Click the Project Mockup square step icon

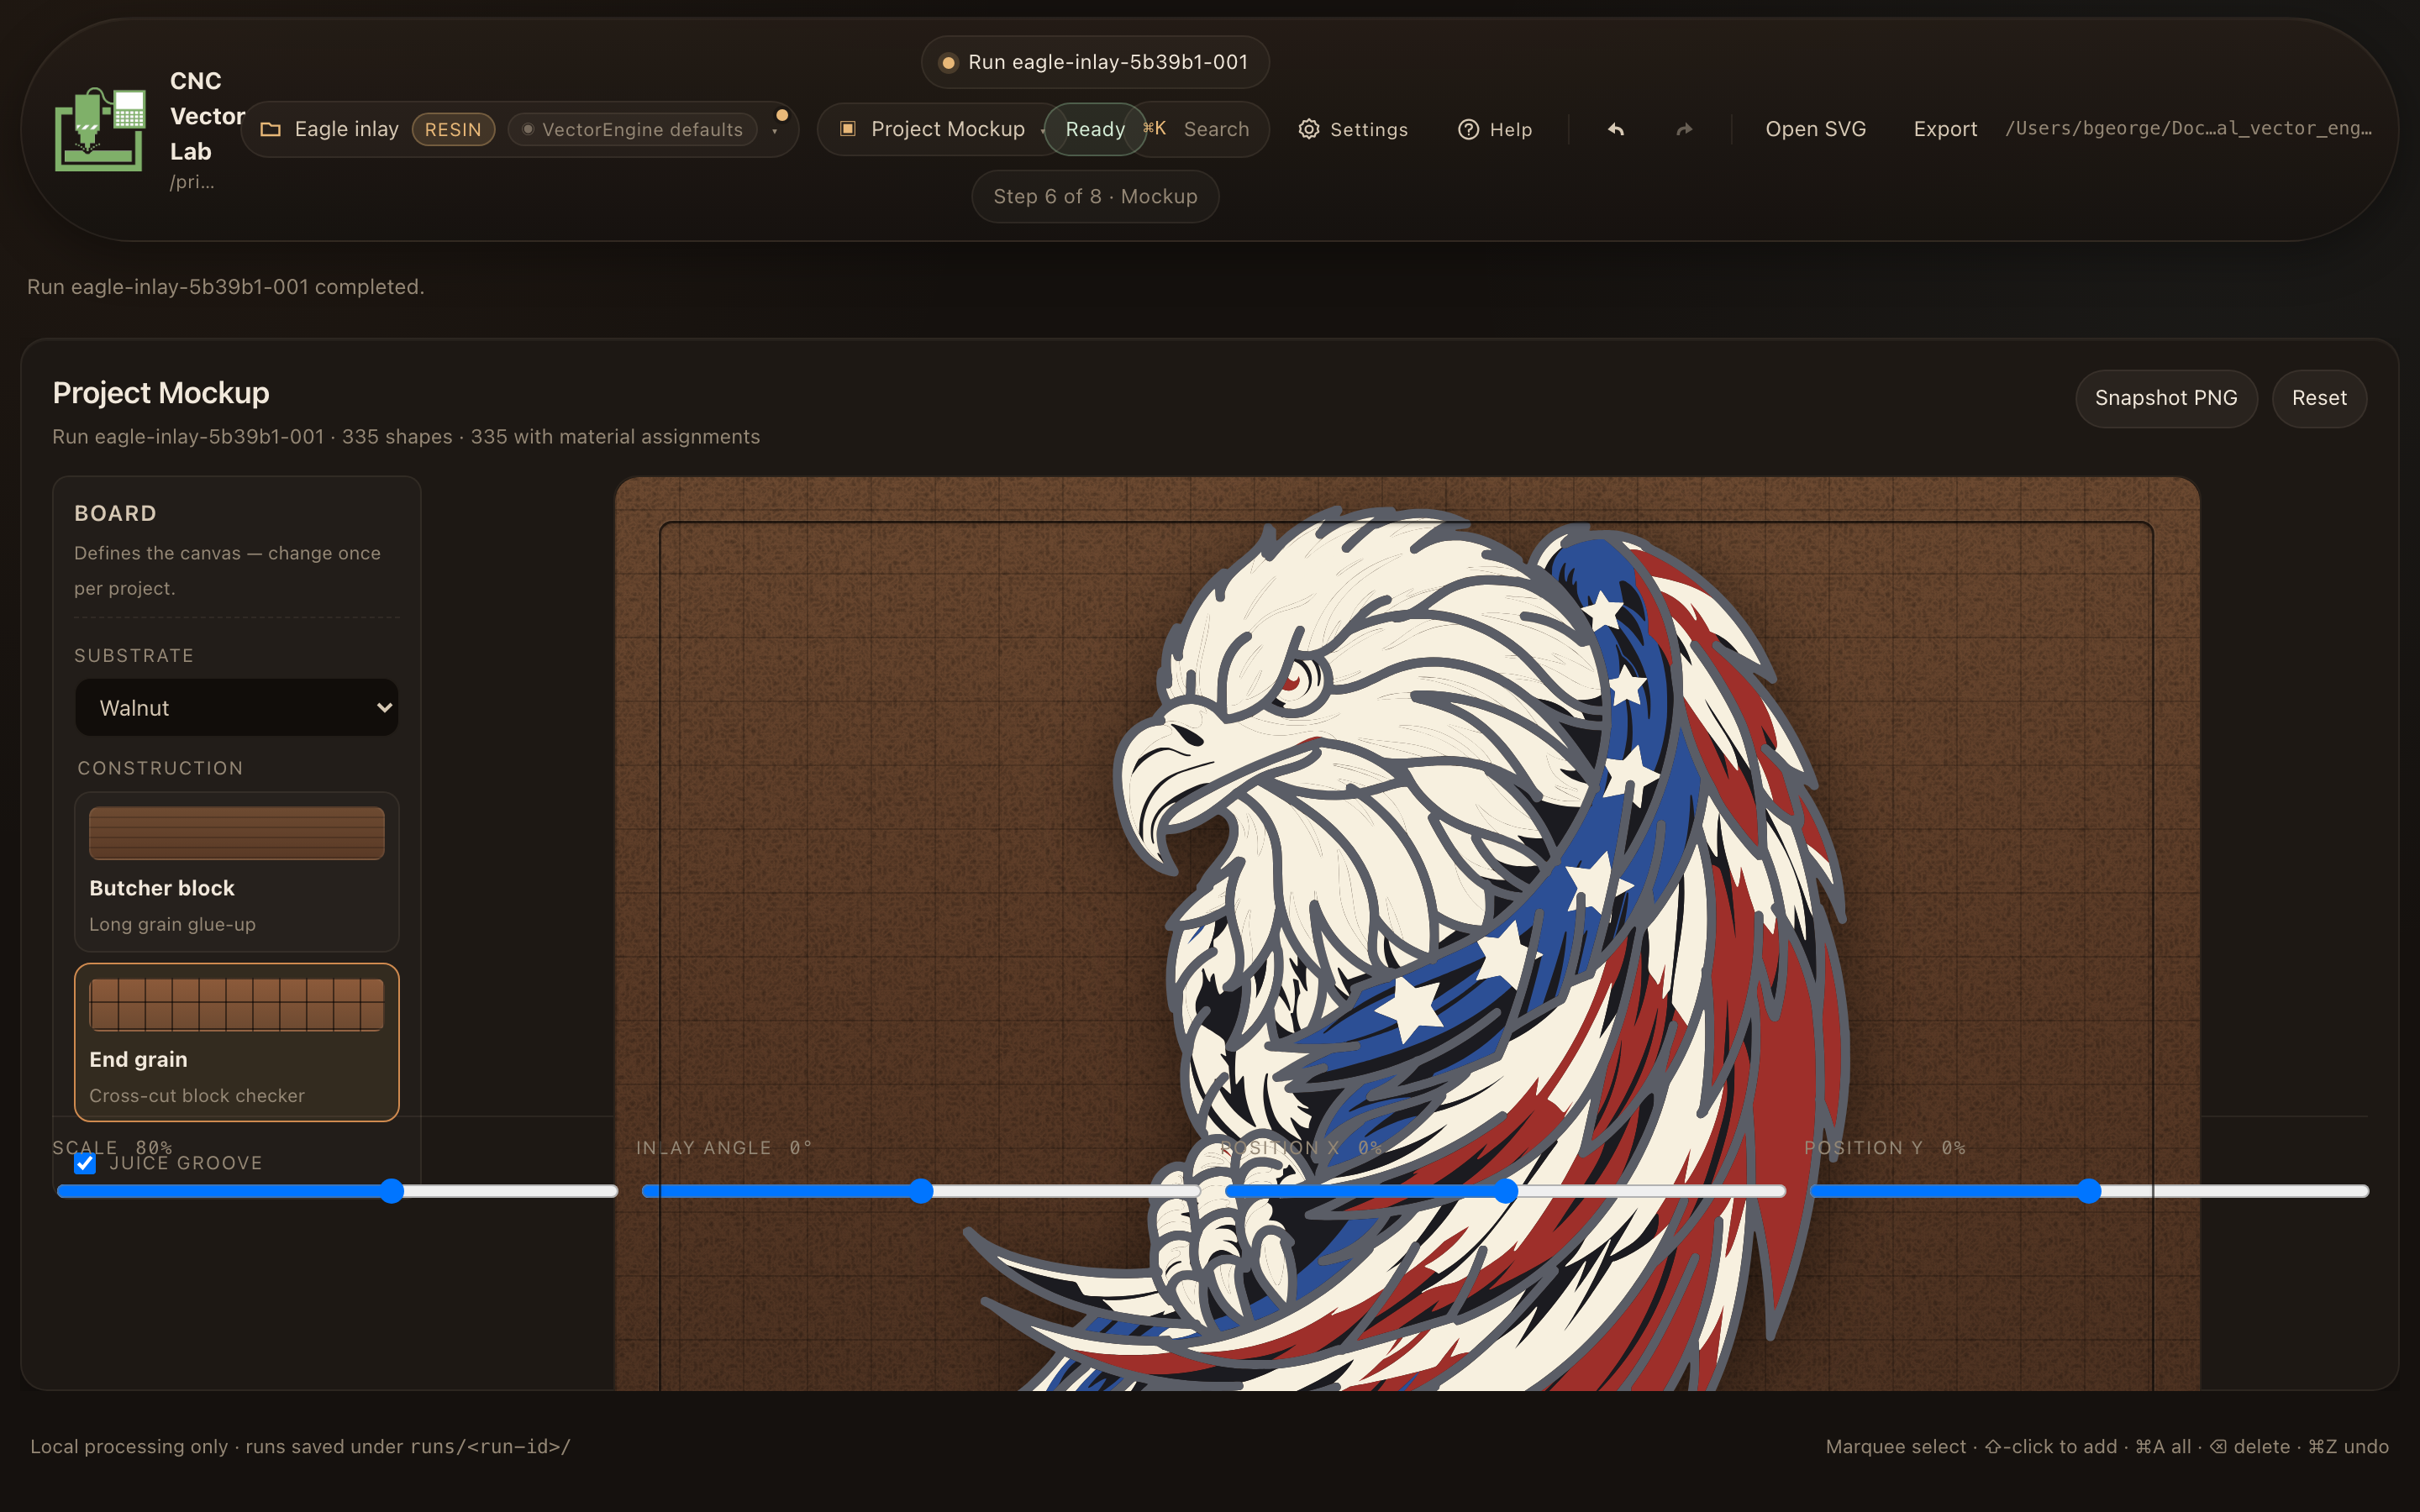tap(848, 128)
